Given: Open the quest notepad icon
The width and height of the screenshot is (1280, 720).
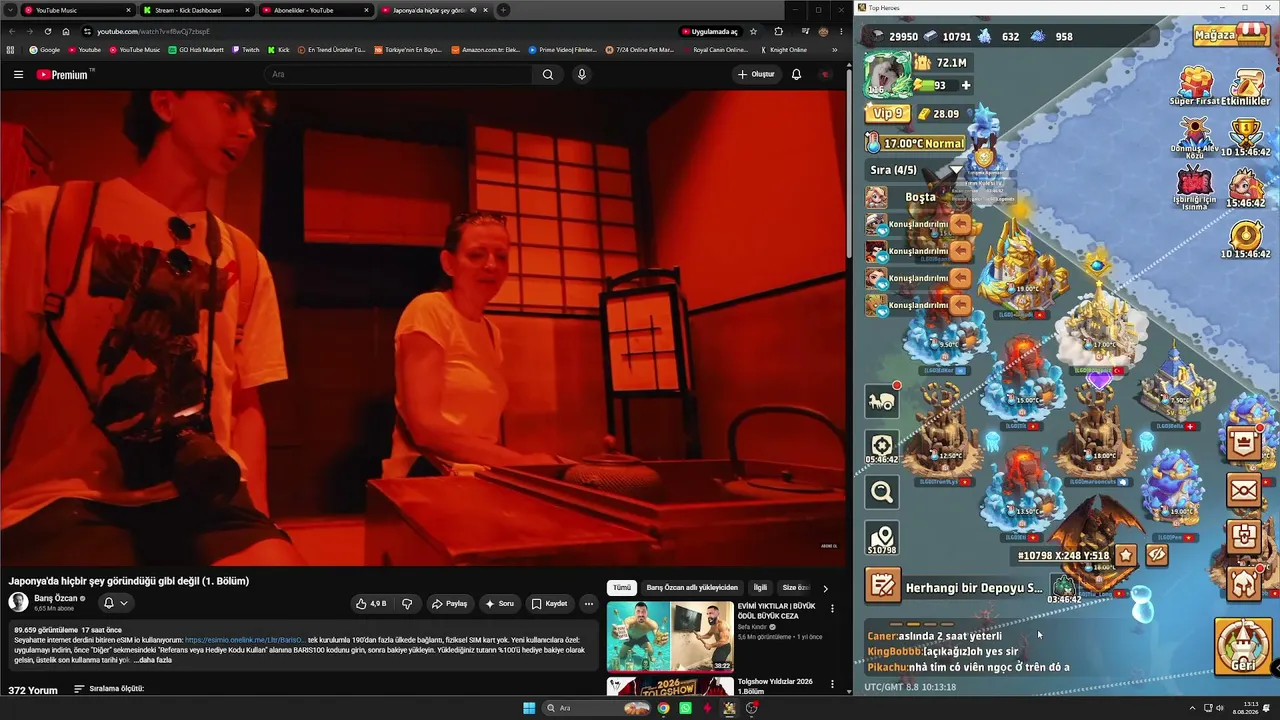Looking at the screenshot, I should coord(883,586).
